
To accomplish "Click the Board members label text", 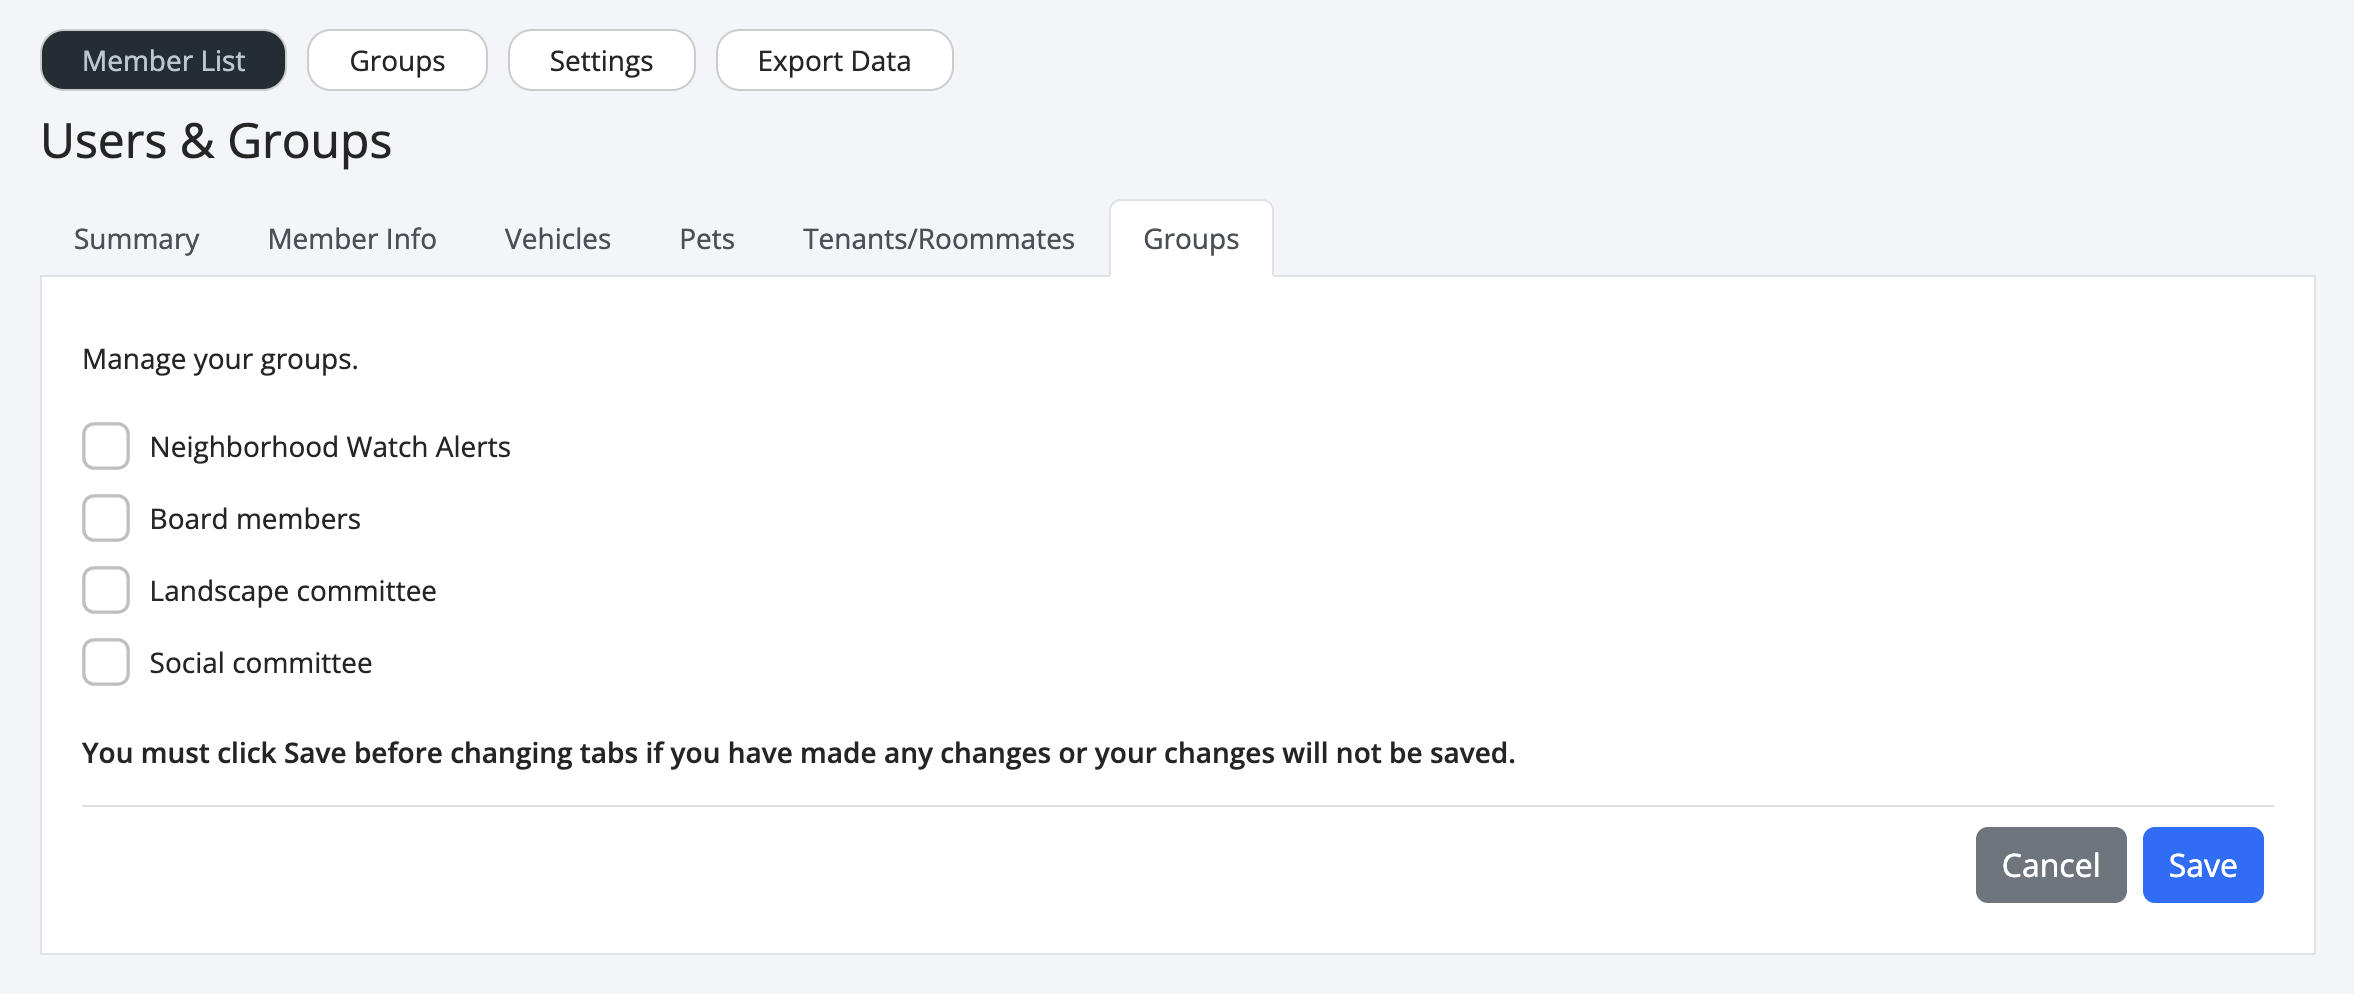I will pyautogui.click(x=255, y=519).
